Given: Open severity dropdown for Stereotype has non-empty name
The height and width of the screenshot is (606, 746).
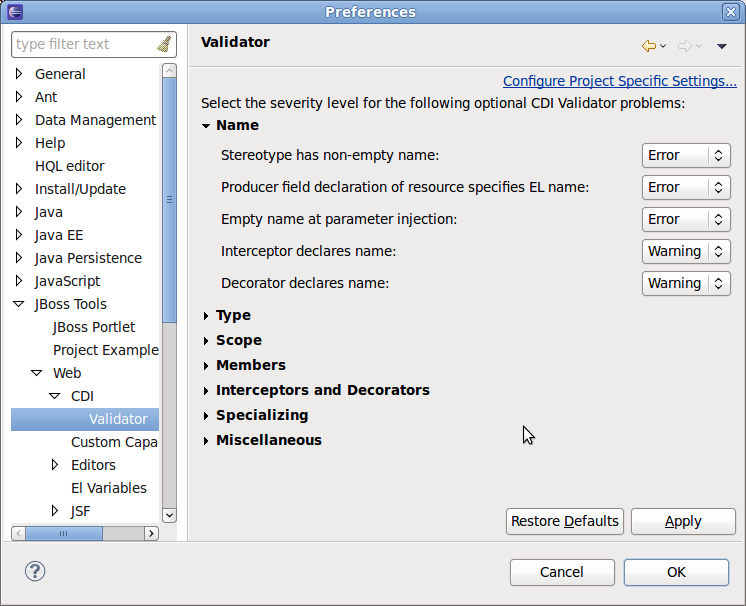Looking at the screenshot, I should pos(686,155).
